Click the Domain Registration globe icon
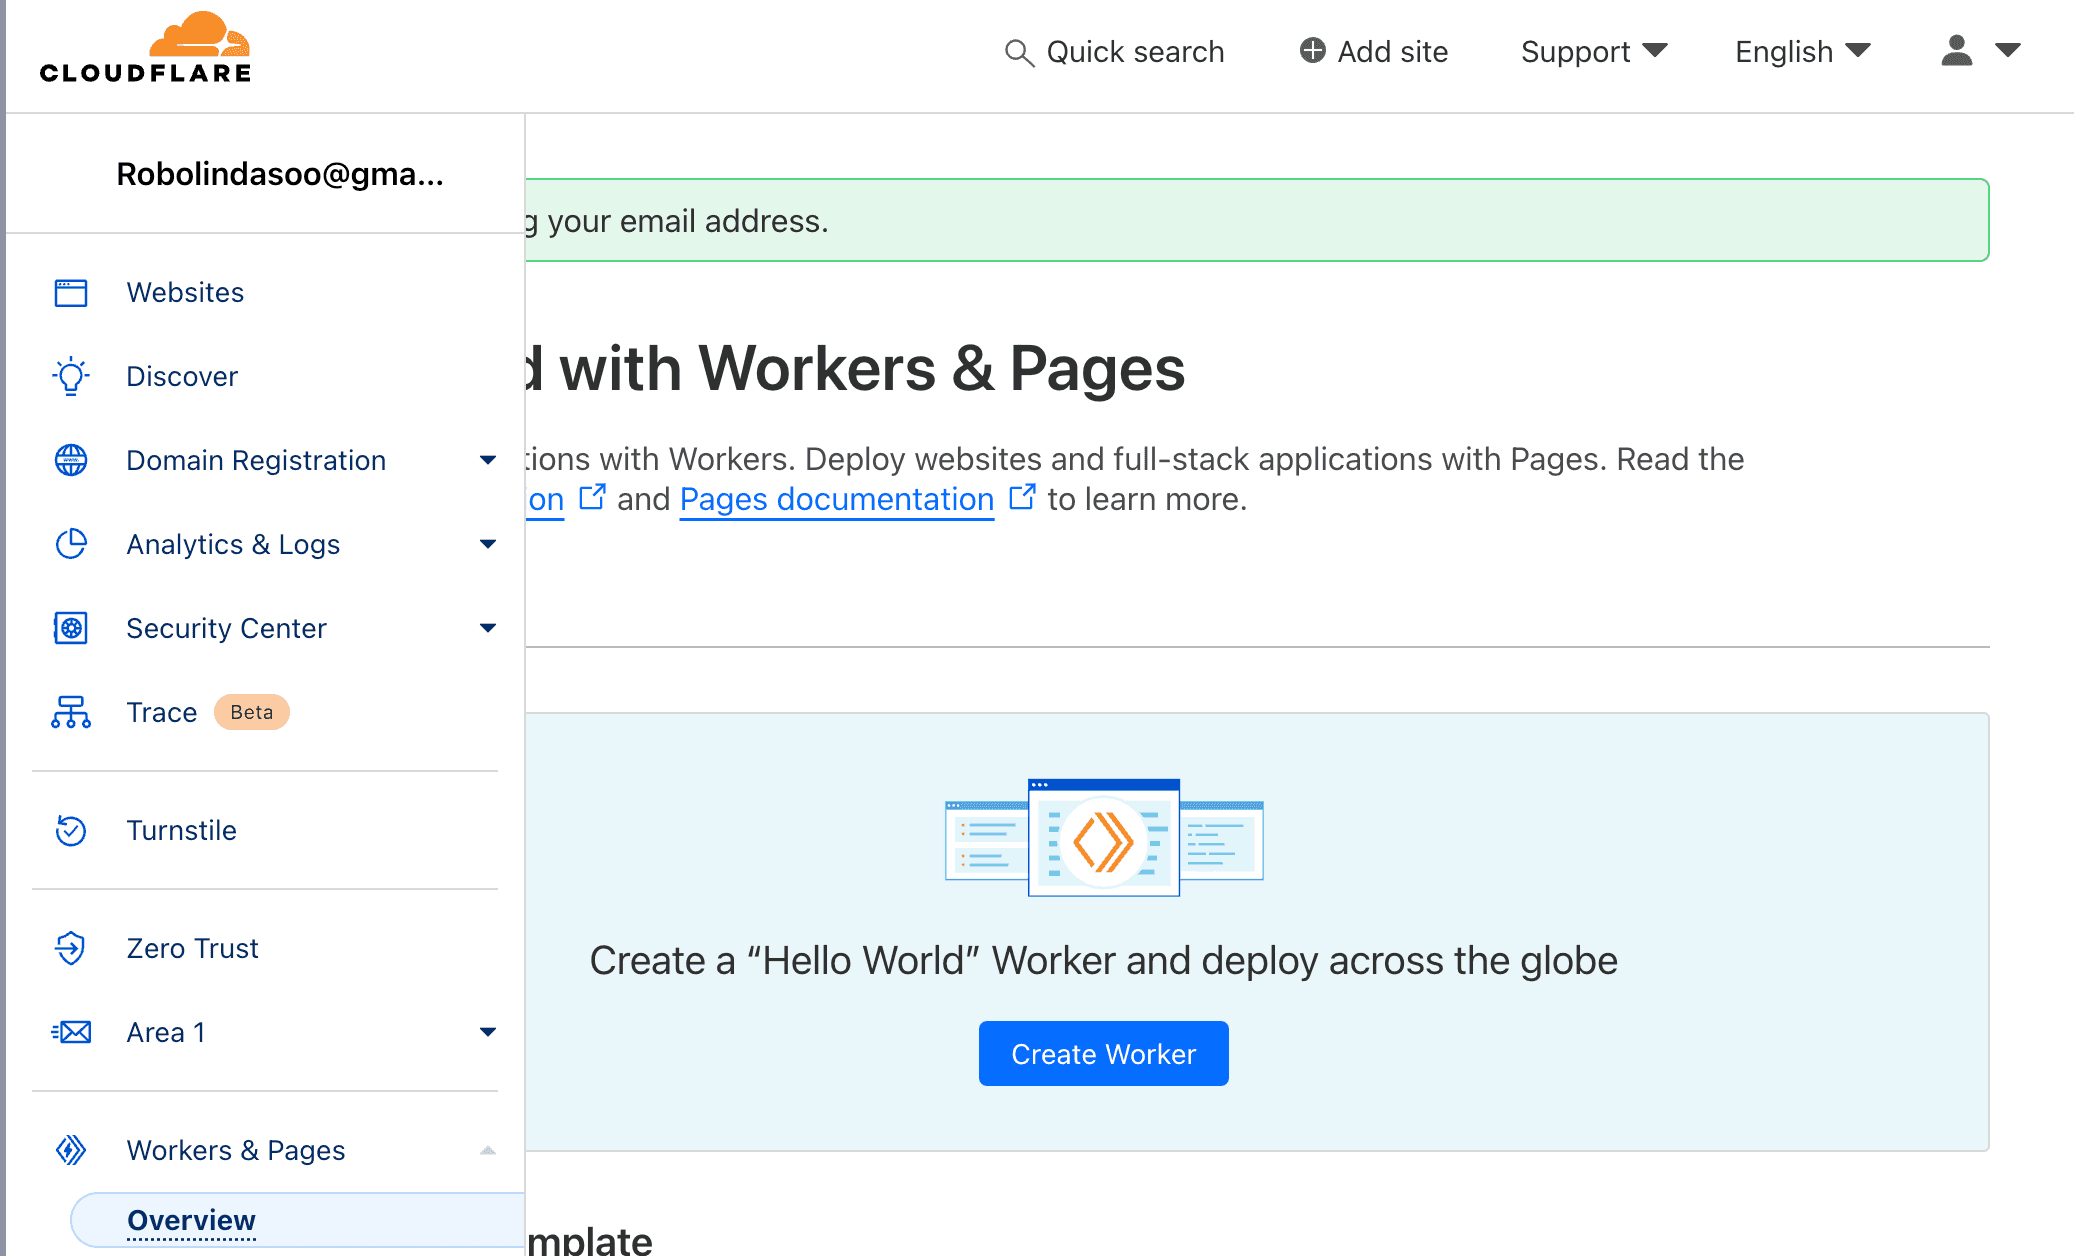2074x1256 pixels. tap(71, 460)
